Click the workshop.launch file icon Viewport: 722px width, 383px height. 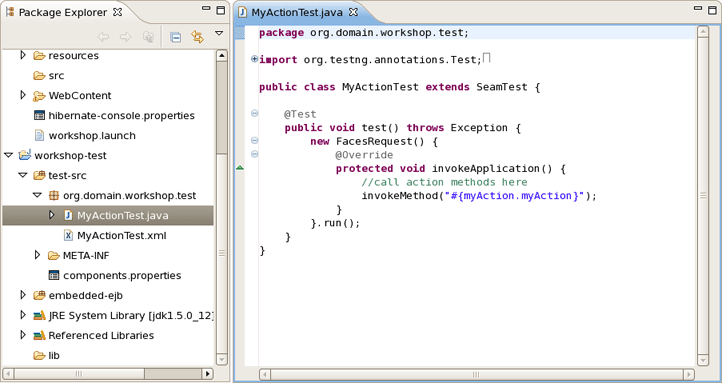click(40, 135)
